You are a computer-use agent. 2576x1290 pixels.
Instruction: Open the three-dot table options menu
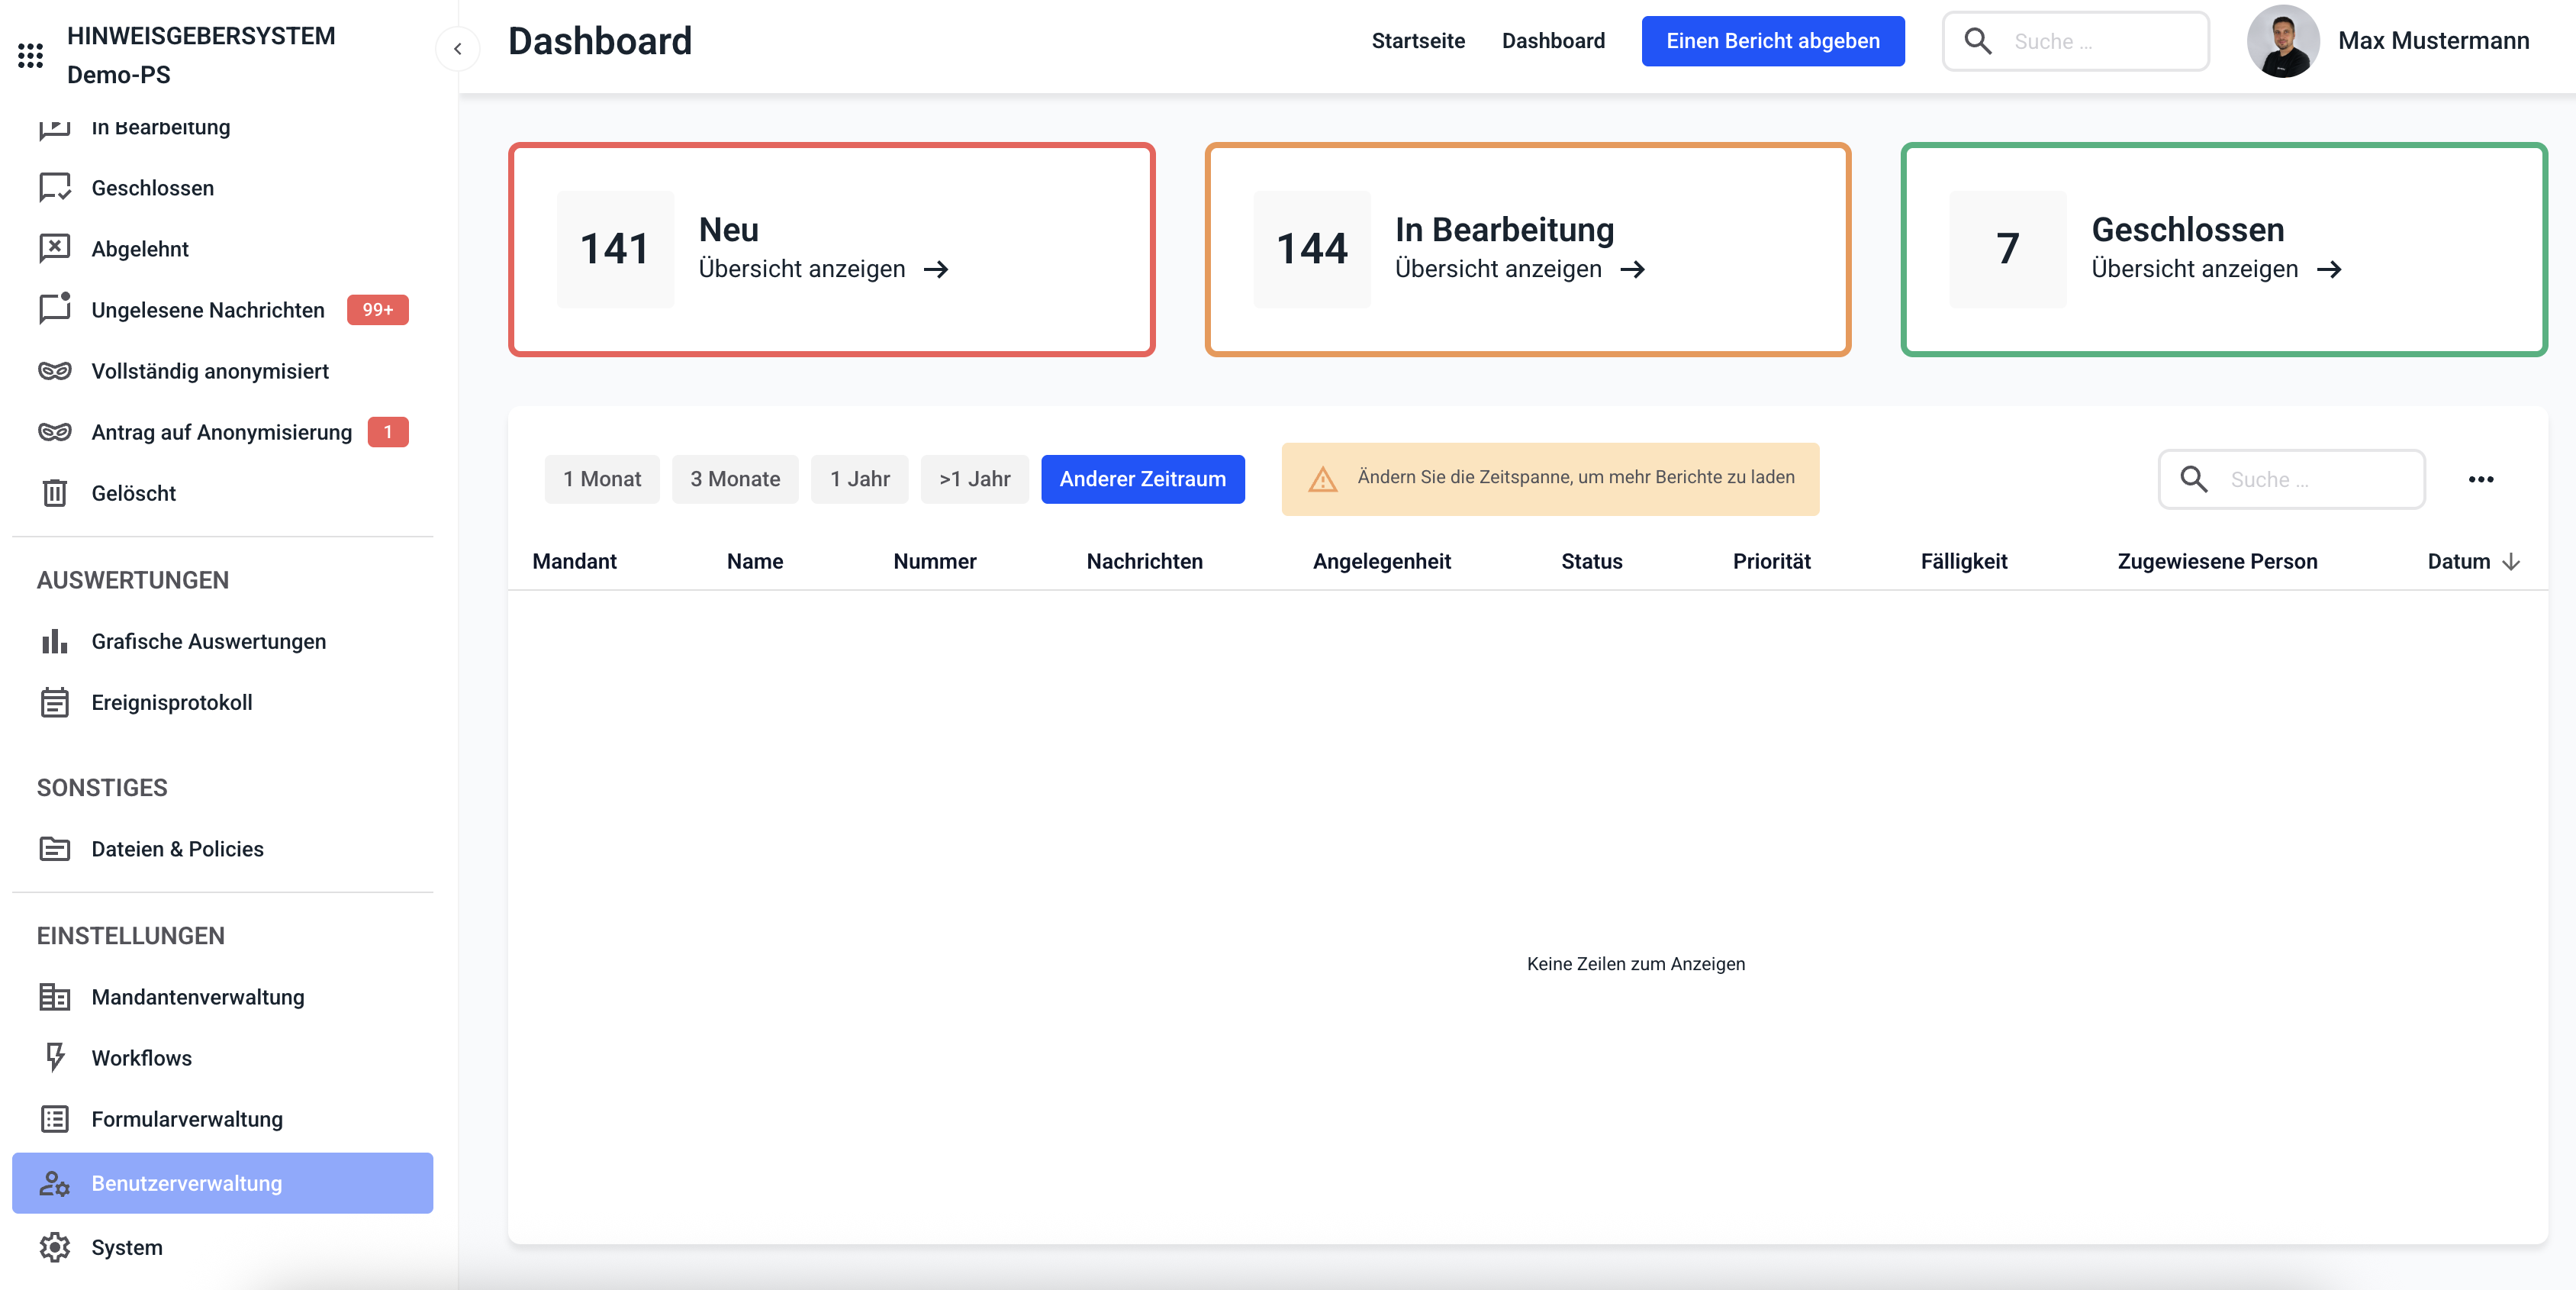pos(2480,479)
